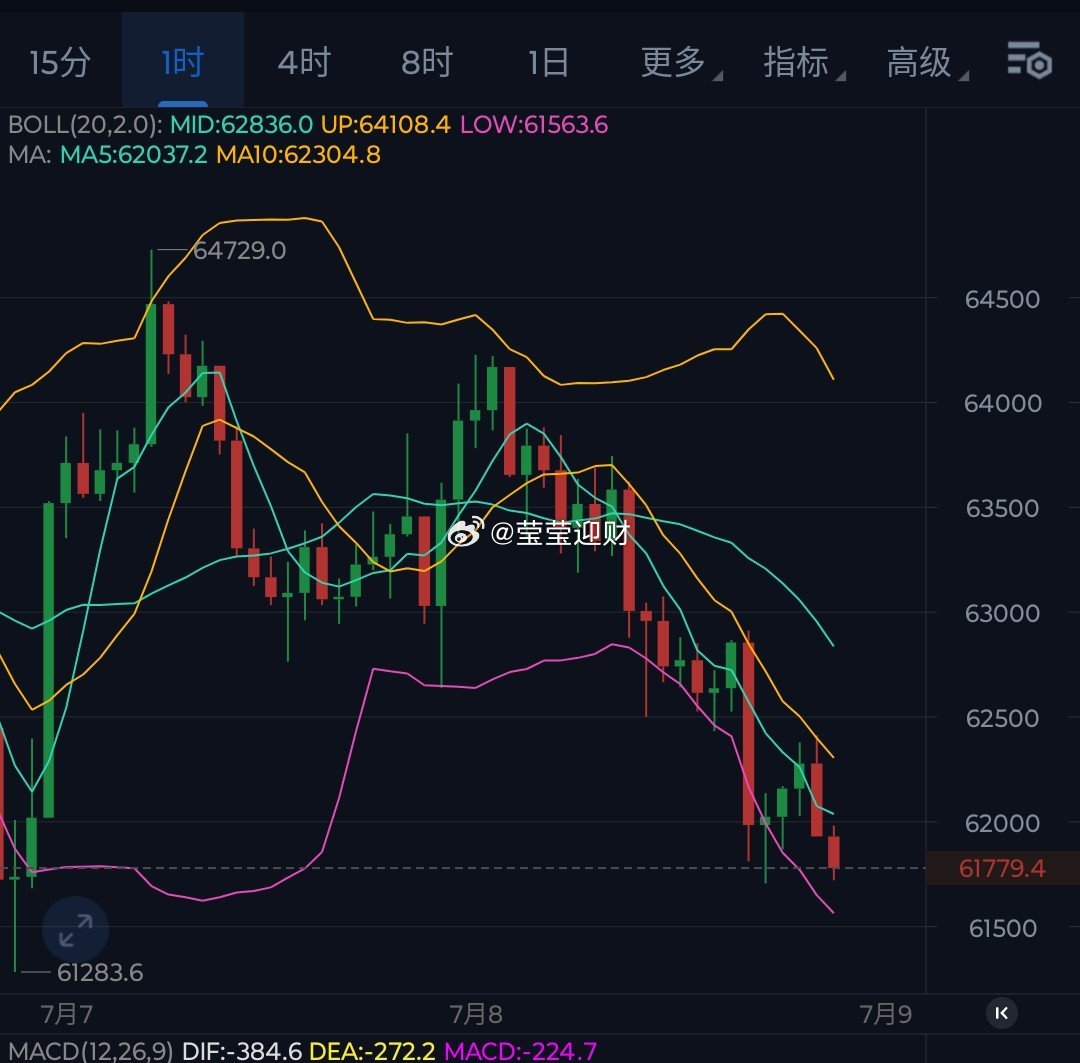Click the 61283.6 low price marker
Viewport: 1080px width, 1063px height.
pyautogui.click(x=100, y=972)
